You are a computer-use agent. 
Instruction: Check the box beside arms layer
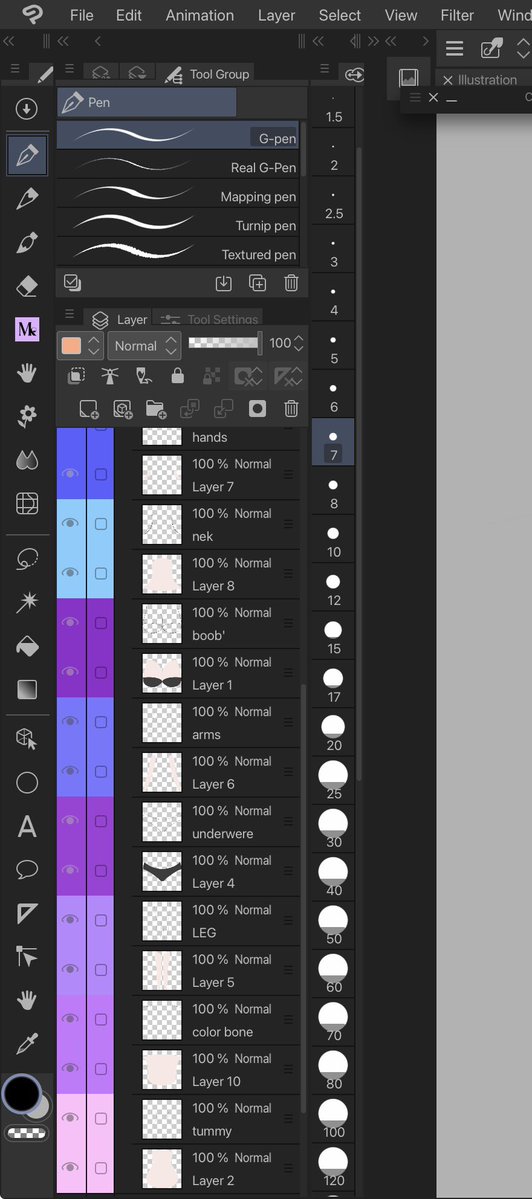coord(101,722)
